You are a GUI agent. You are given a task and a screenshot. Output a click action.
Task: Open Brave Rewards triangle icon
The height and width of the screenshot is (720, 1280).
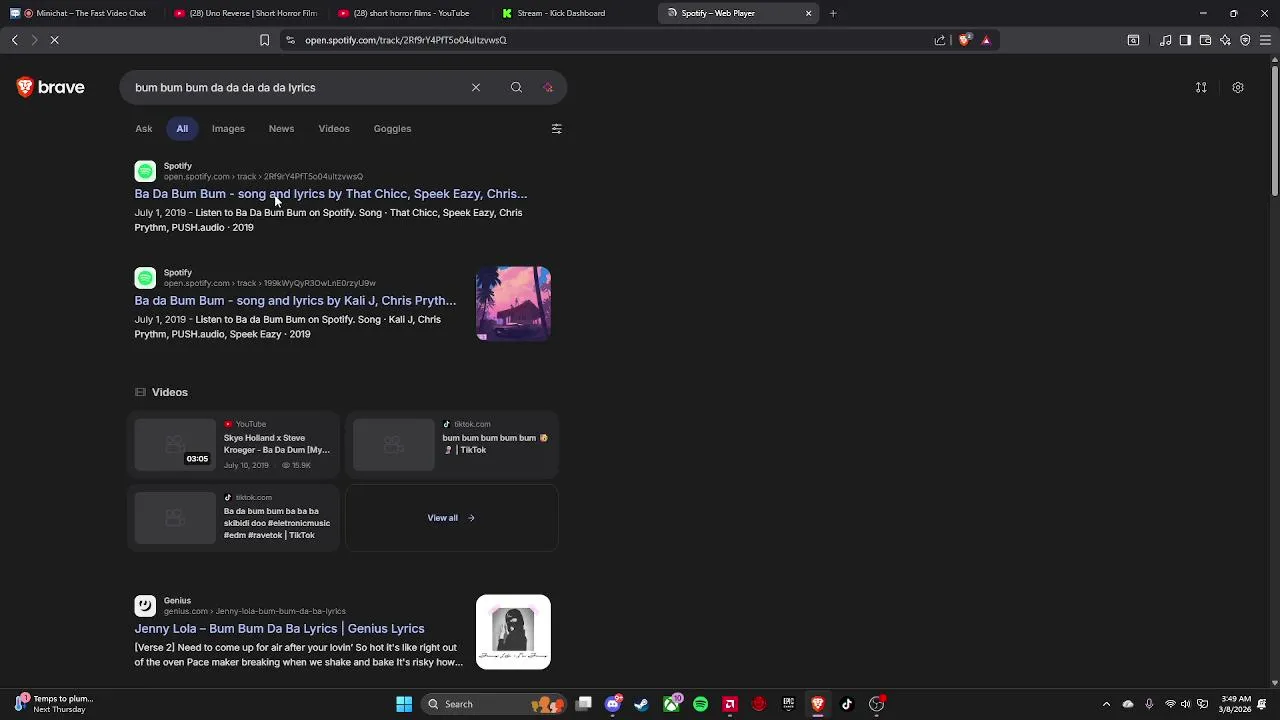986,40
